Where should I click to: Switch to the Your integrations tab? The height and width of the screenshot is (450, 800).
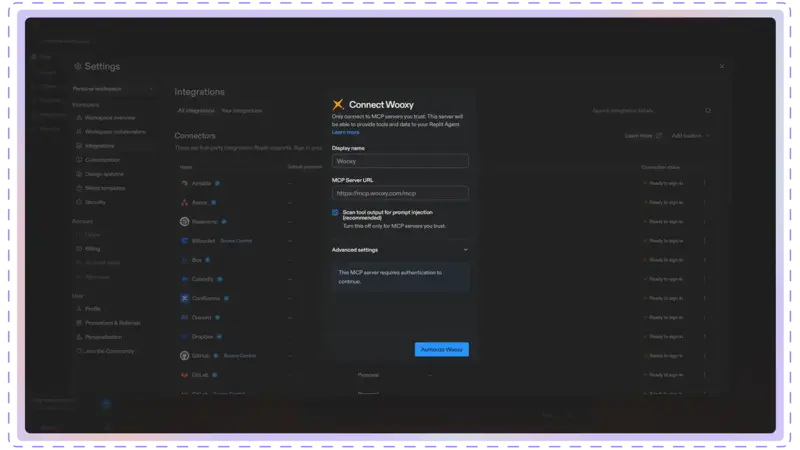click(x=242, y=111)
